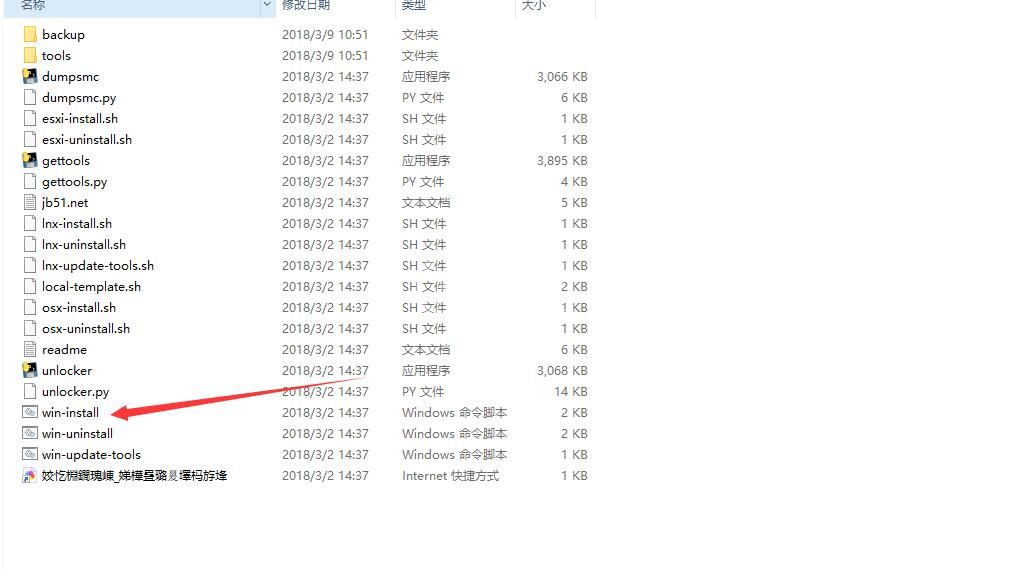The image size is (1022, 570).
Task: Click the gettools file name
Action: (66, 161)
